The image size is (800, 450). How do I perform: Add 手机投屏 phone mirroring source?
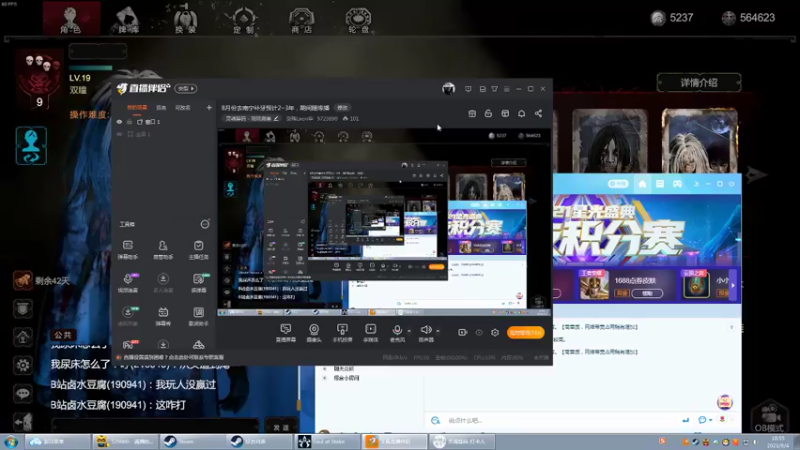pos(342,333)
